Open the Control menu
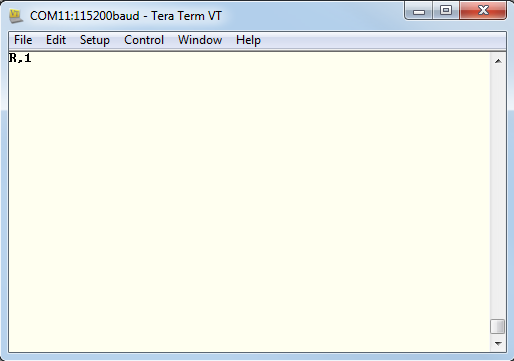 (144, 40)
